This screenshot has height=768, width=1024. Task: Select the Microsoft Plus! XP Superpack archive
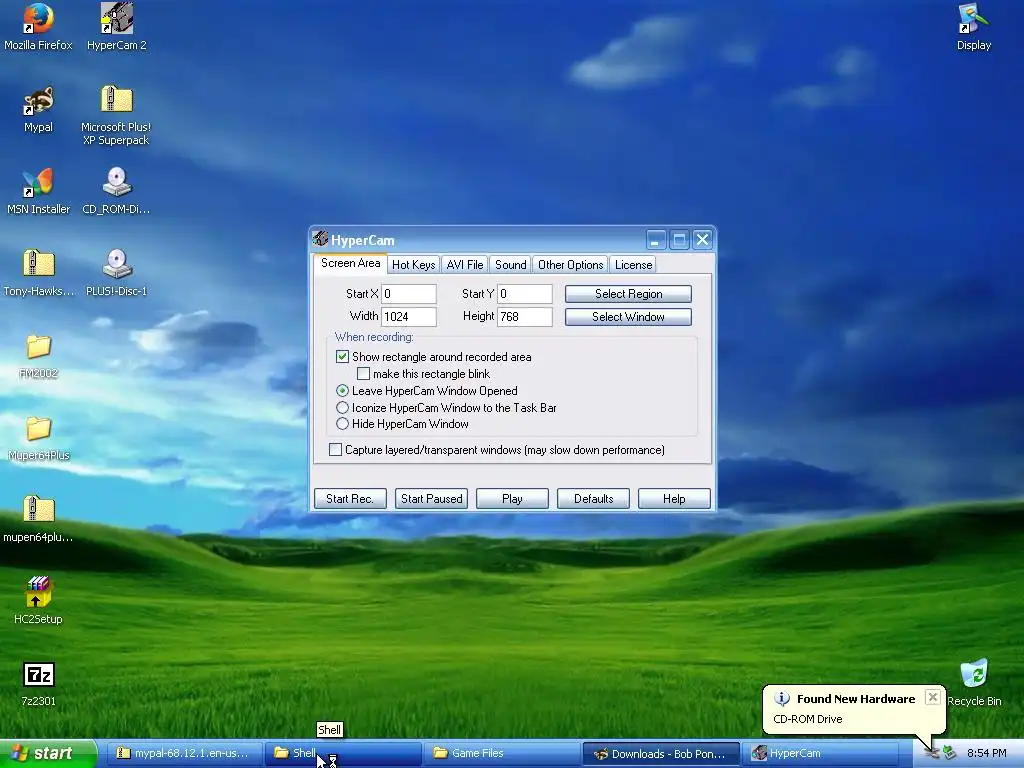(116, 115)
